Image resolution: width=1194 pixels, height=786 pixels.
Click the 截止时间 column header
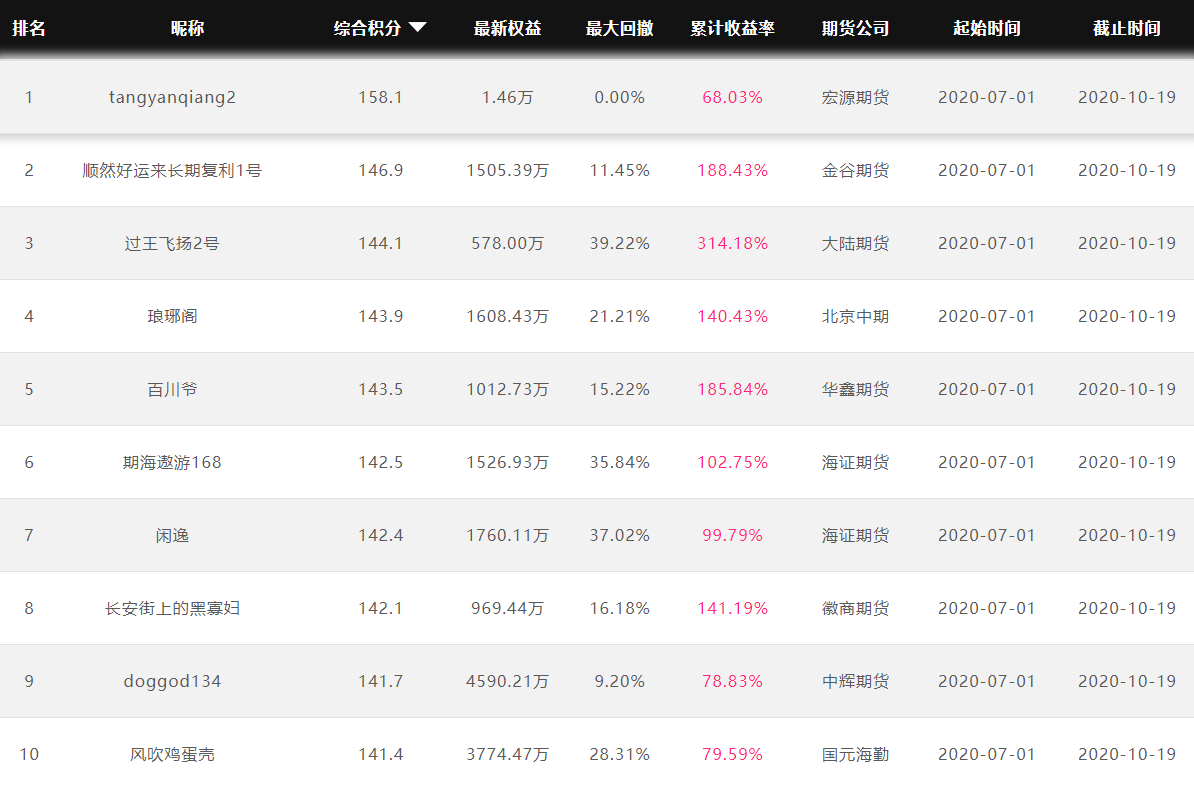[x=1127, y=28]
